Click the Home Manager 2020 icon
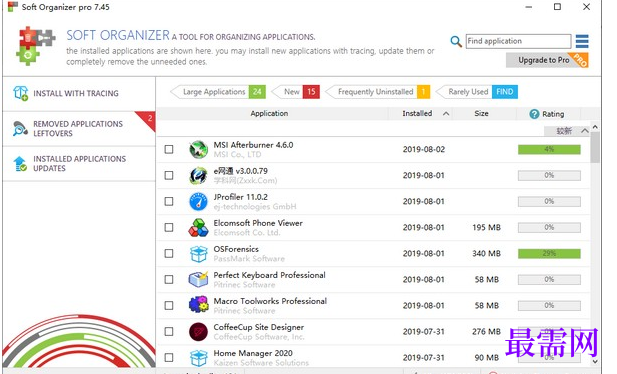617x374 pixels. [x=199, y=358]
